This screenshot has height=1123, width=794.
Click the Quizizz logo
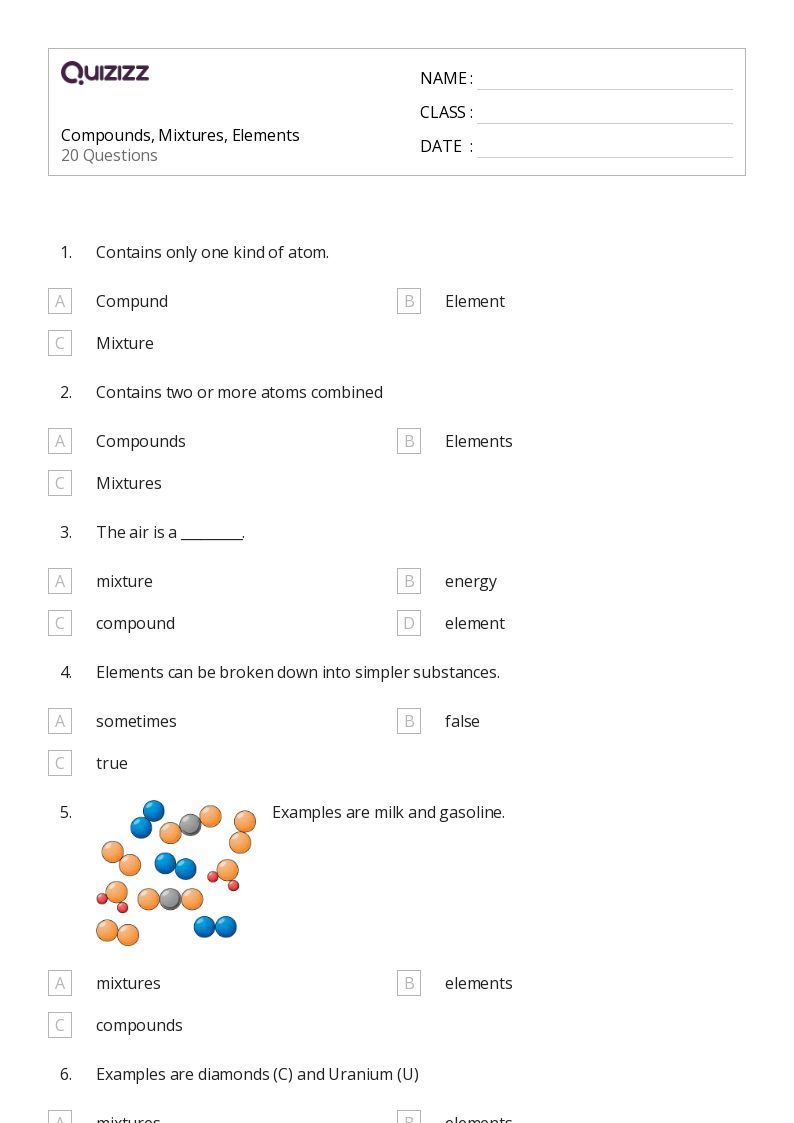click(105, 72)
